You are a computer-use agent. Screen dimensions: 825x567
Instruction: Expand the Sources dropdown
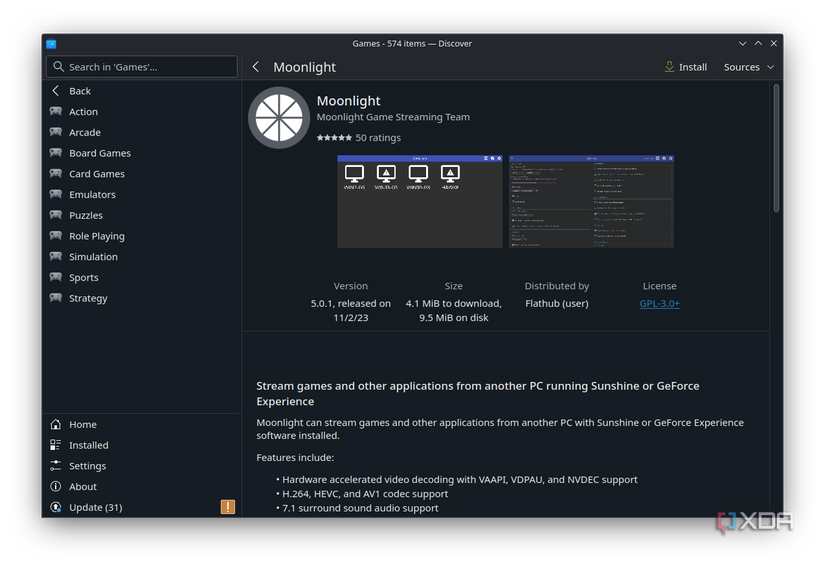(x=748, y=67)
